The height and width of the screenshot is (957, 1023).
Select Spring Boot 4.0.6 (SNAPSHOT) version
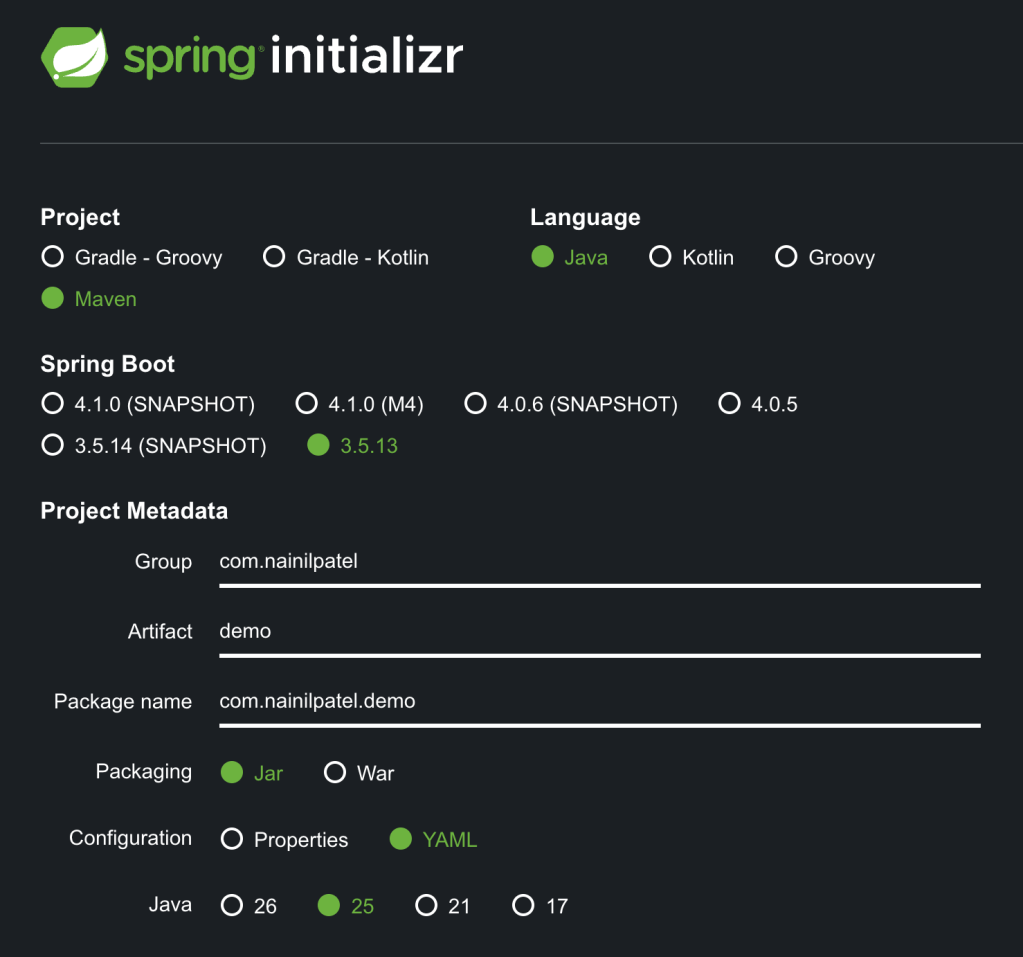pyautogui.click(x=476, y=404)
